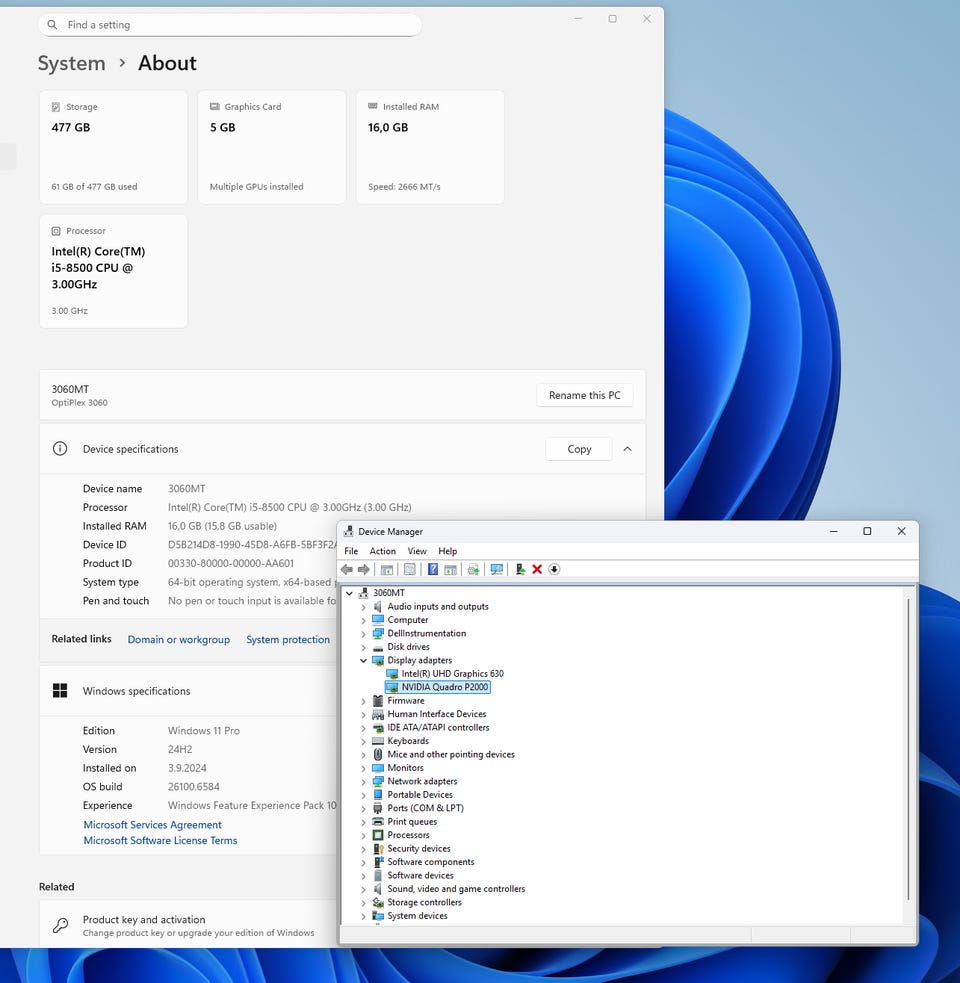Screen dimensions: 960x983
Task: Click update driver icon left of red X
Action: click(520, 569)
